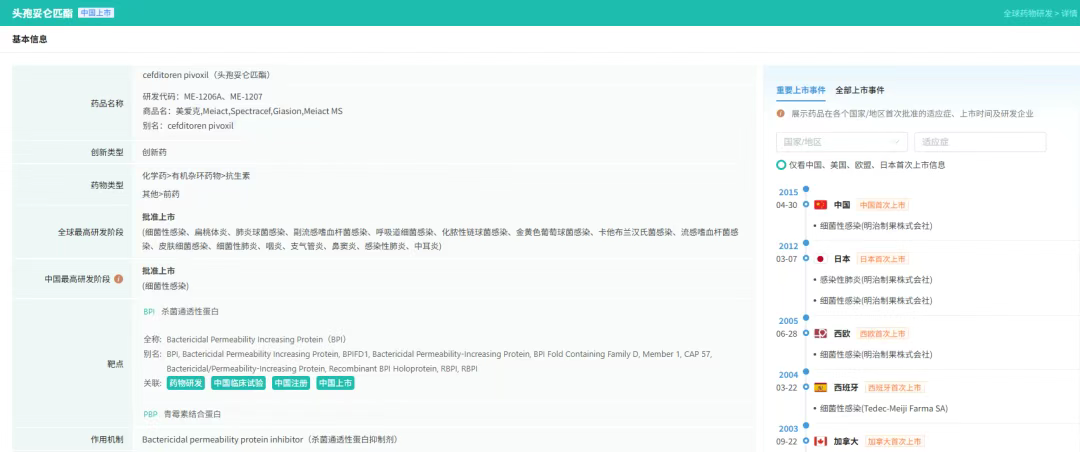Switch to the 重要上市事件 tab
This screenshot has height=452, width=1080.
[x=800, y=90]
